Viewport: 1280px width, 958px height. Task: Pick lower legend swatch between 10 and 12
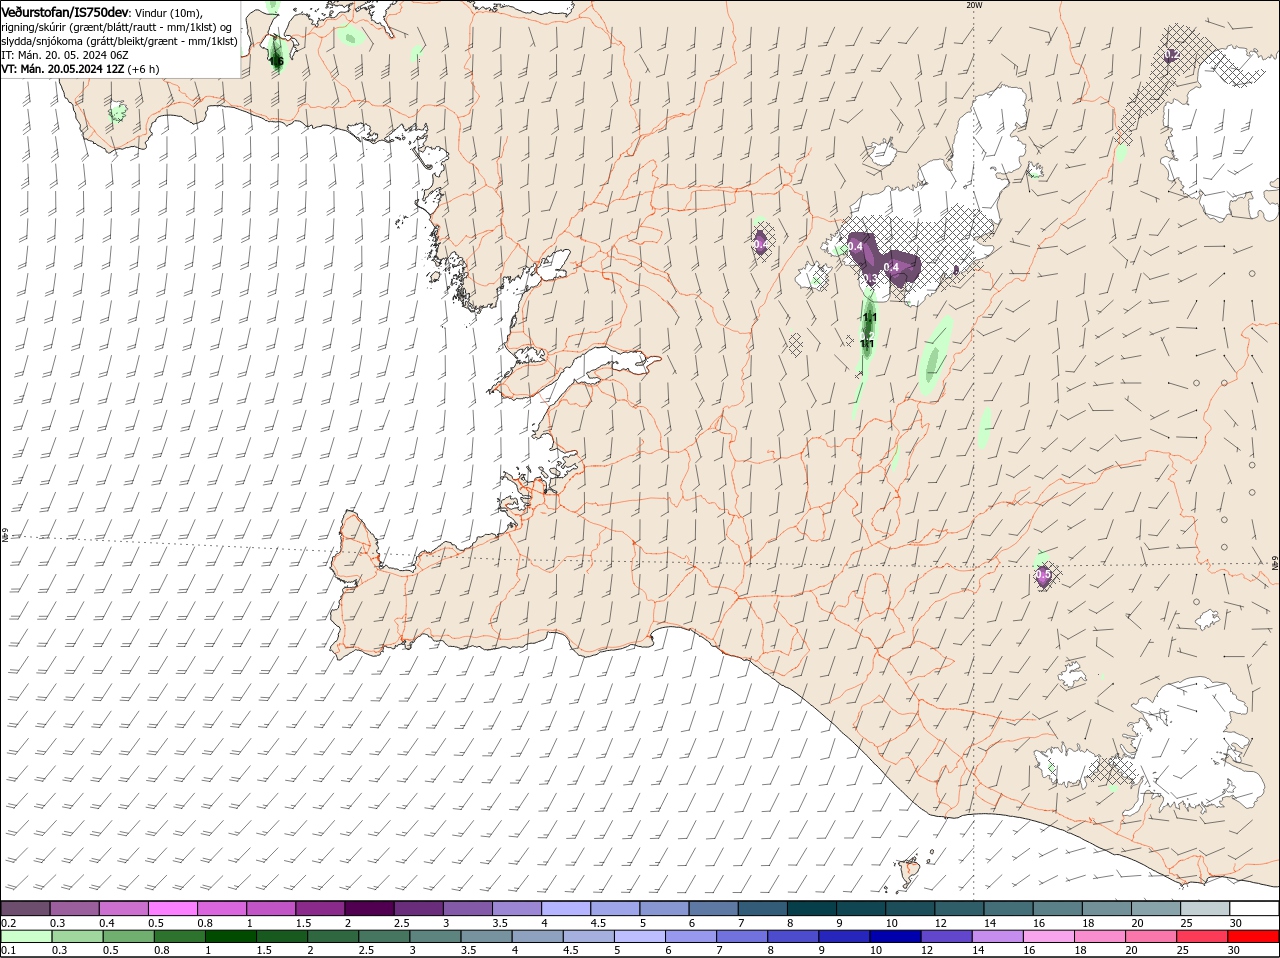(897, 936)
